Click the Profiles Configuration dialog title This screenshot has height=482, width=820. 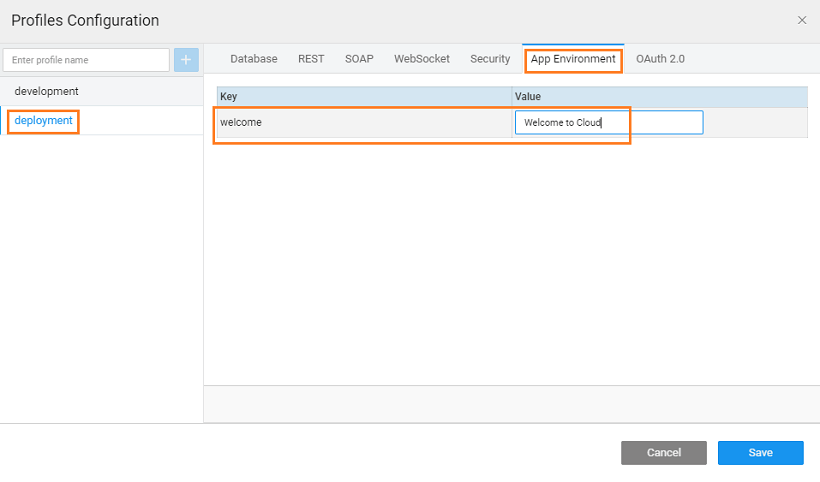[x=85, y=20]
